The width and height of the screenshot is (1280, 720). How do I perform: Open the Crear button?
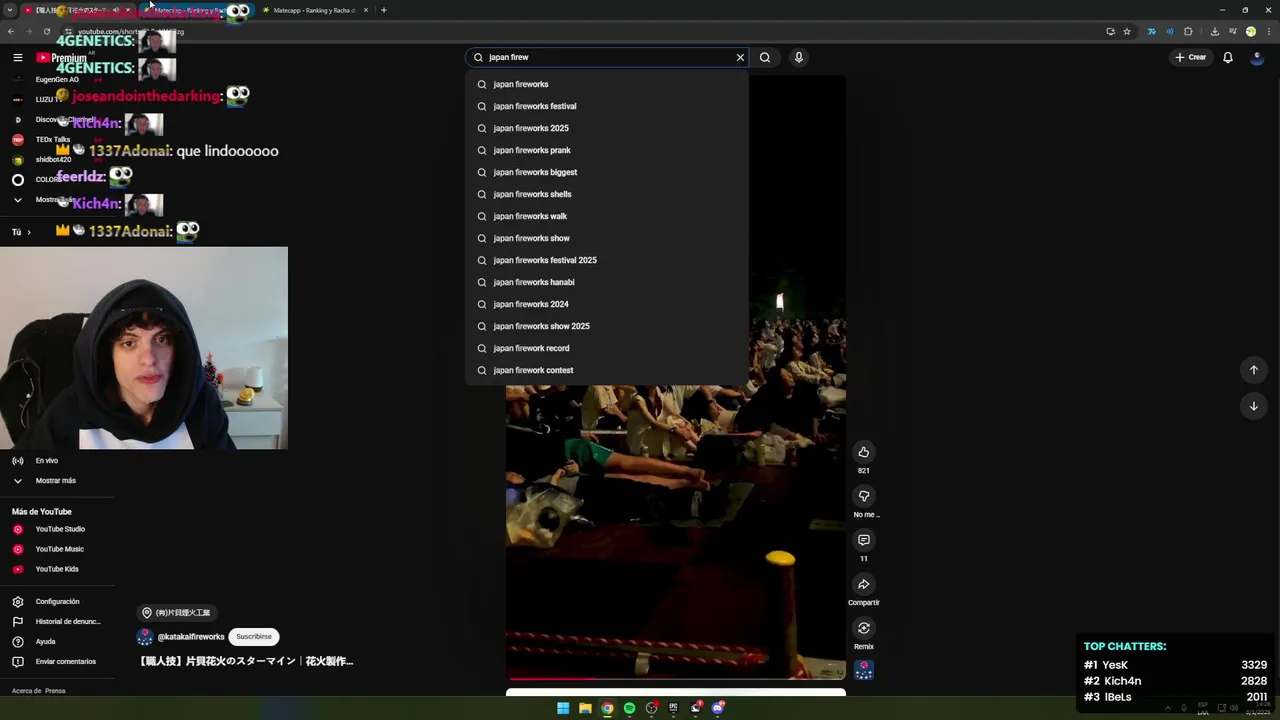point(1190,57)
